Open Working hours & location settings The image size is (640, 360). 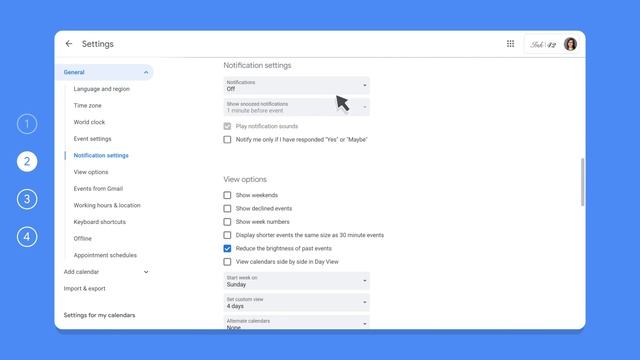tap(107, 205)
